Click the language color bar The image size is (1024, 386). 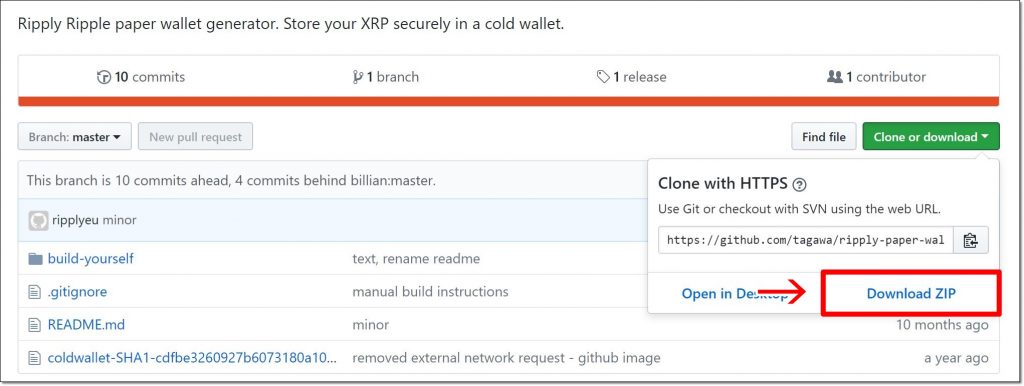pyautogui.click(x=508, y=101)
